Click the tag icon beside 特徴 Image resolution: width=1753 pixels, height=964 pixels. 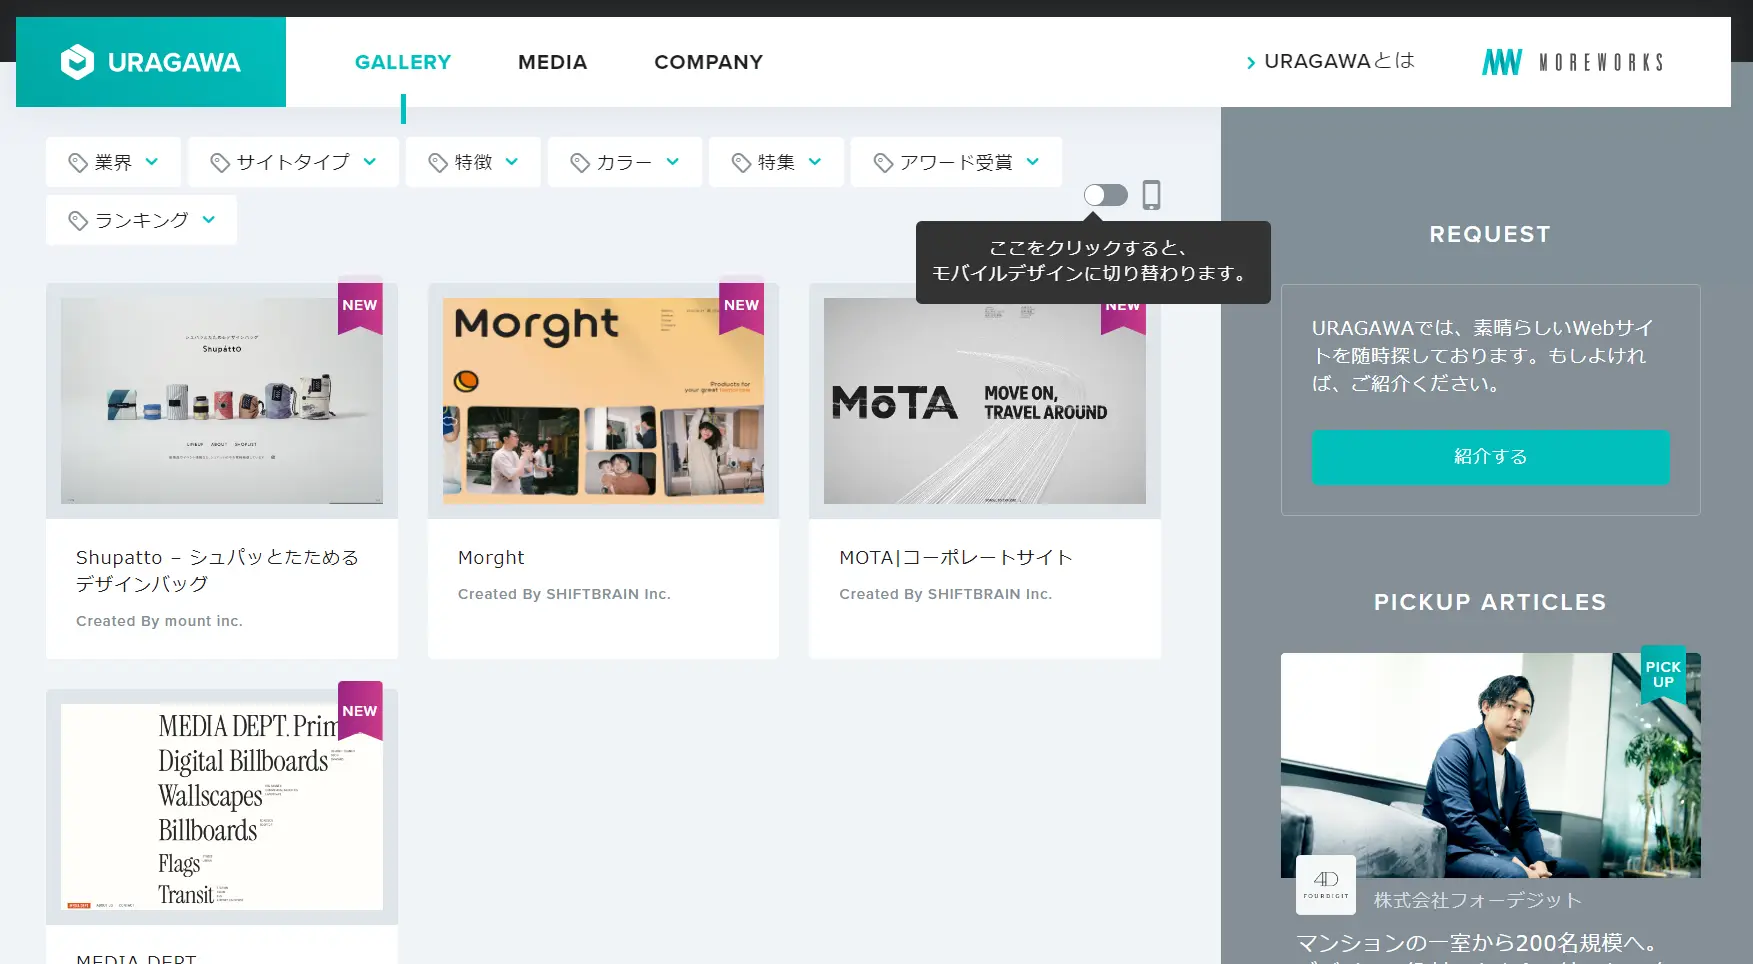pos(438,163)
